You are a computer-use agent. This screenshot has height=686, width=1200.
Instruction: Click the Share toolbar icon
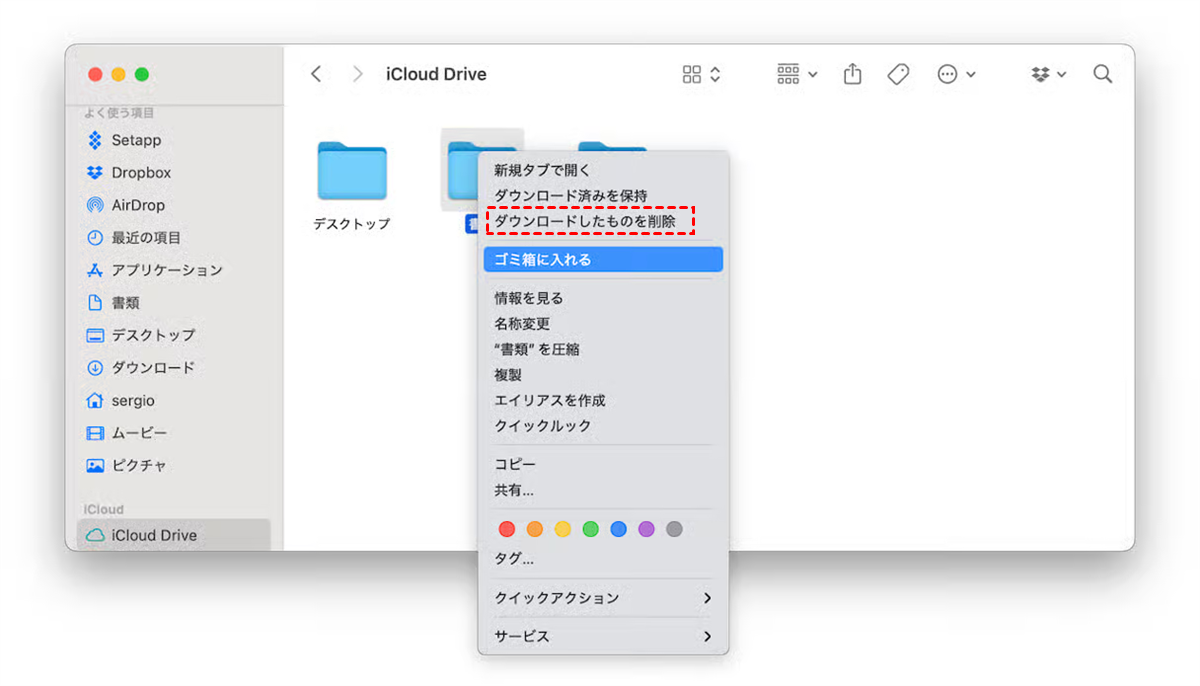[x=852, y=74]
